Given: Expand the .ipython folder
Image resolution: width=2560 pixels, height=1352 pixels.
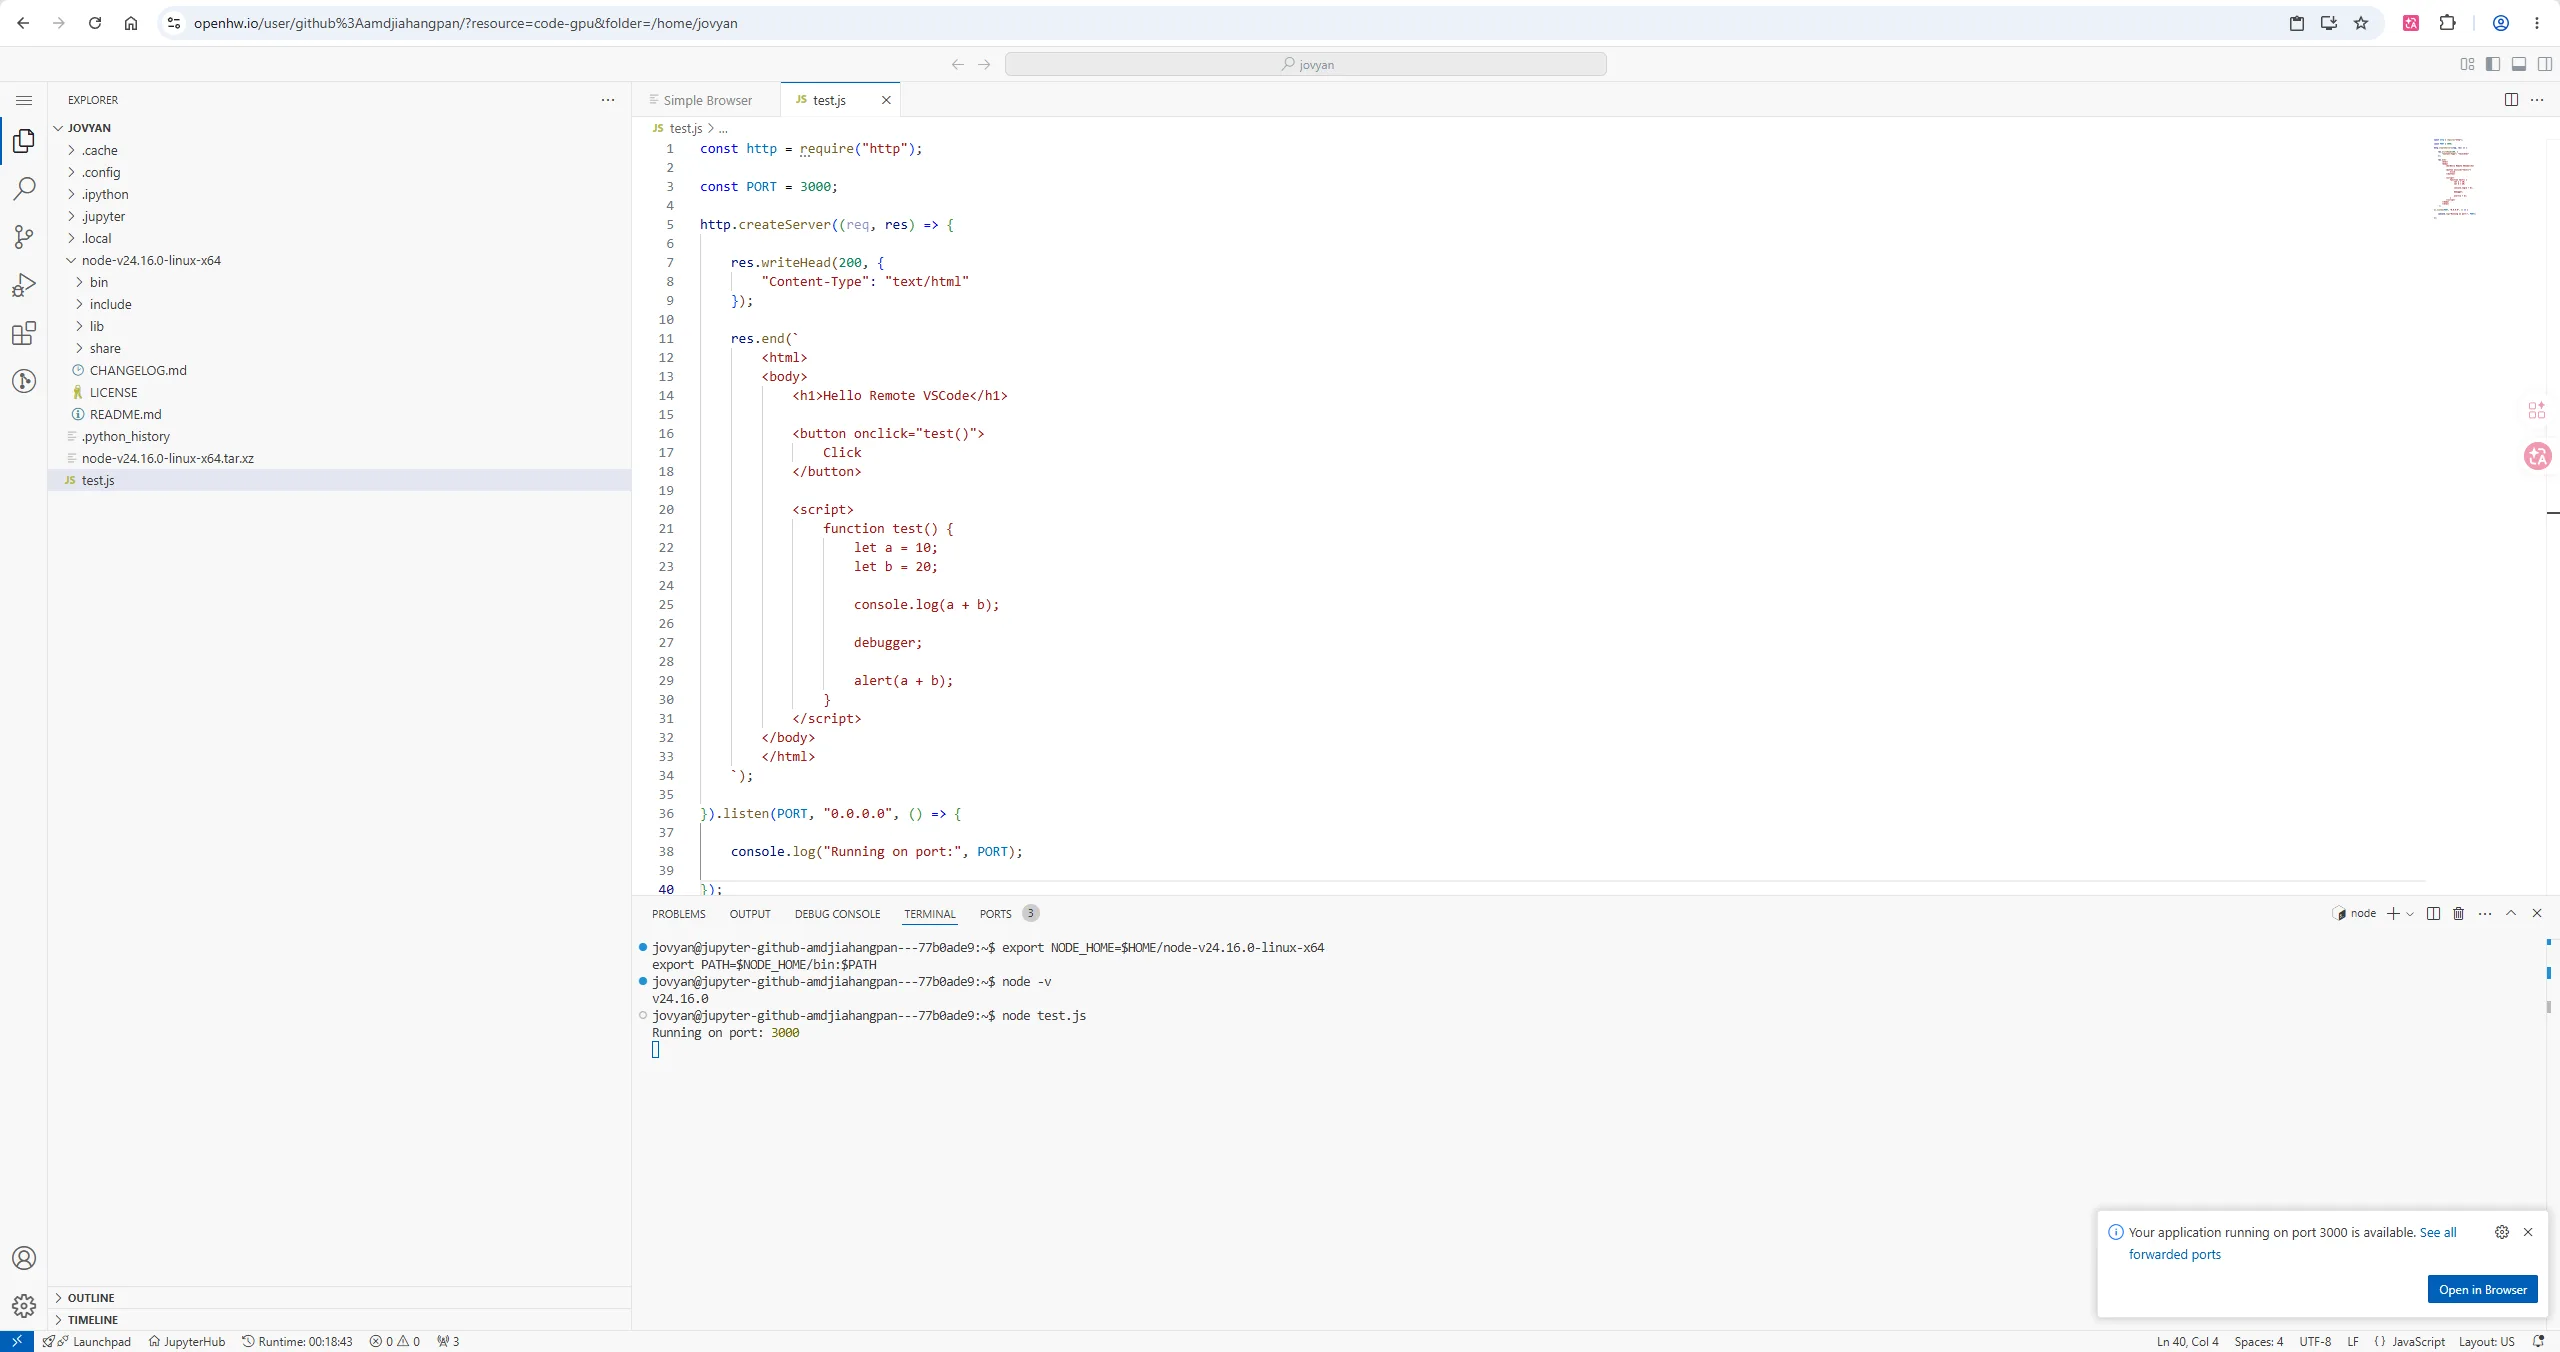Looking at the screenshot, I should coord(339,194).
